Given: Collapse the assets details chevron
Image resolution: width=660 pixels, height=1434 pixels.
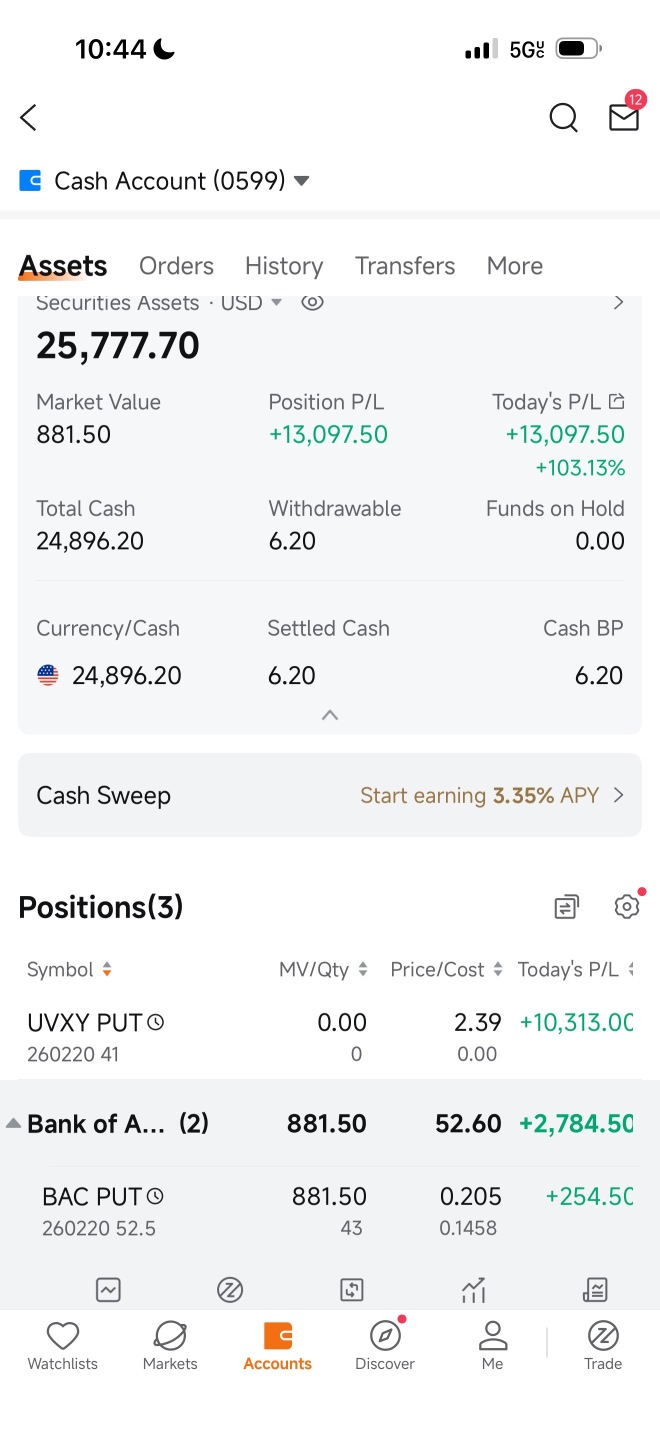Looking at the screenshot, I should click(330, 715).
